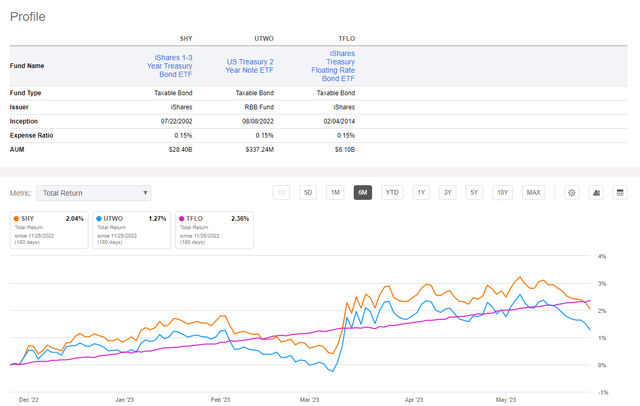Click the RBB Fund issuer cell
Image resolution: width=640 pixels, height=406 pixels.
point(259,107)
